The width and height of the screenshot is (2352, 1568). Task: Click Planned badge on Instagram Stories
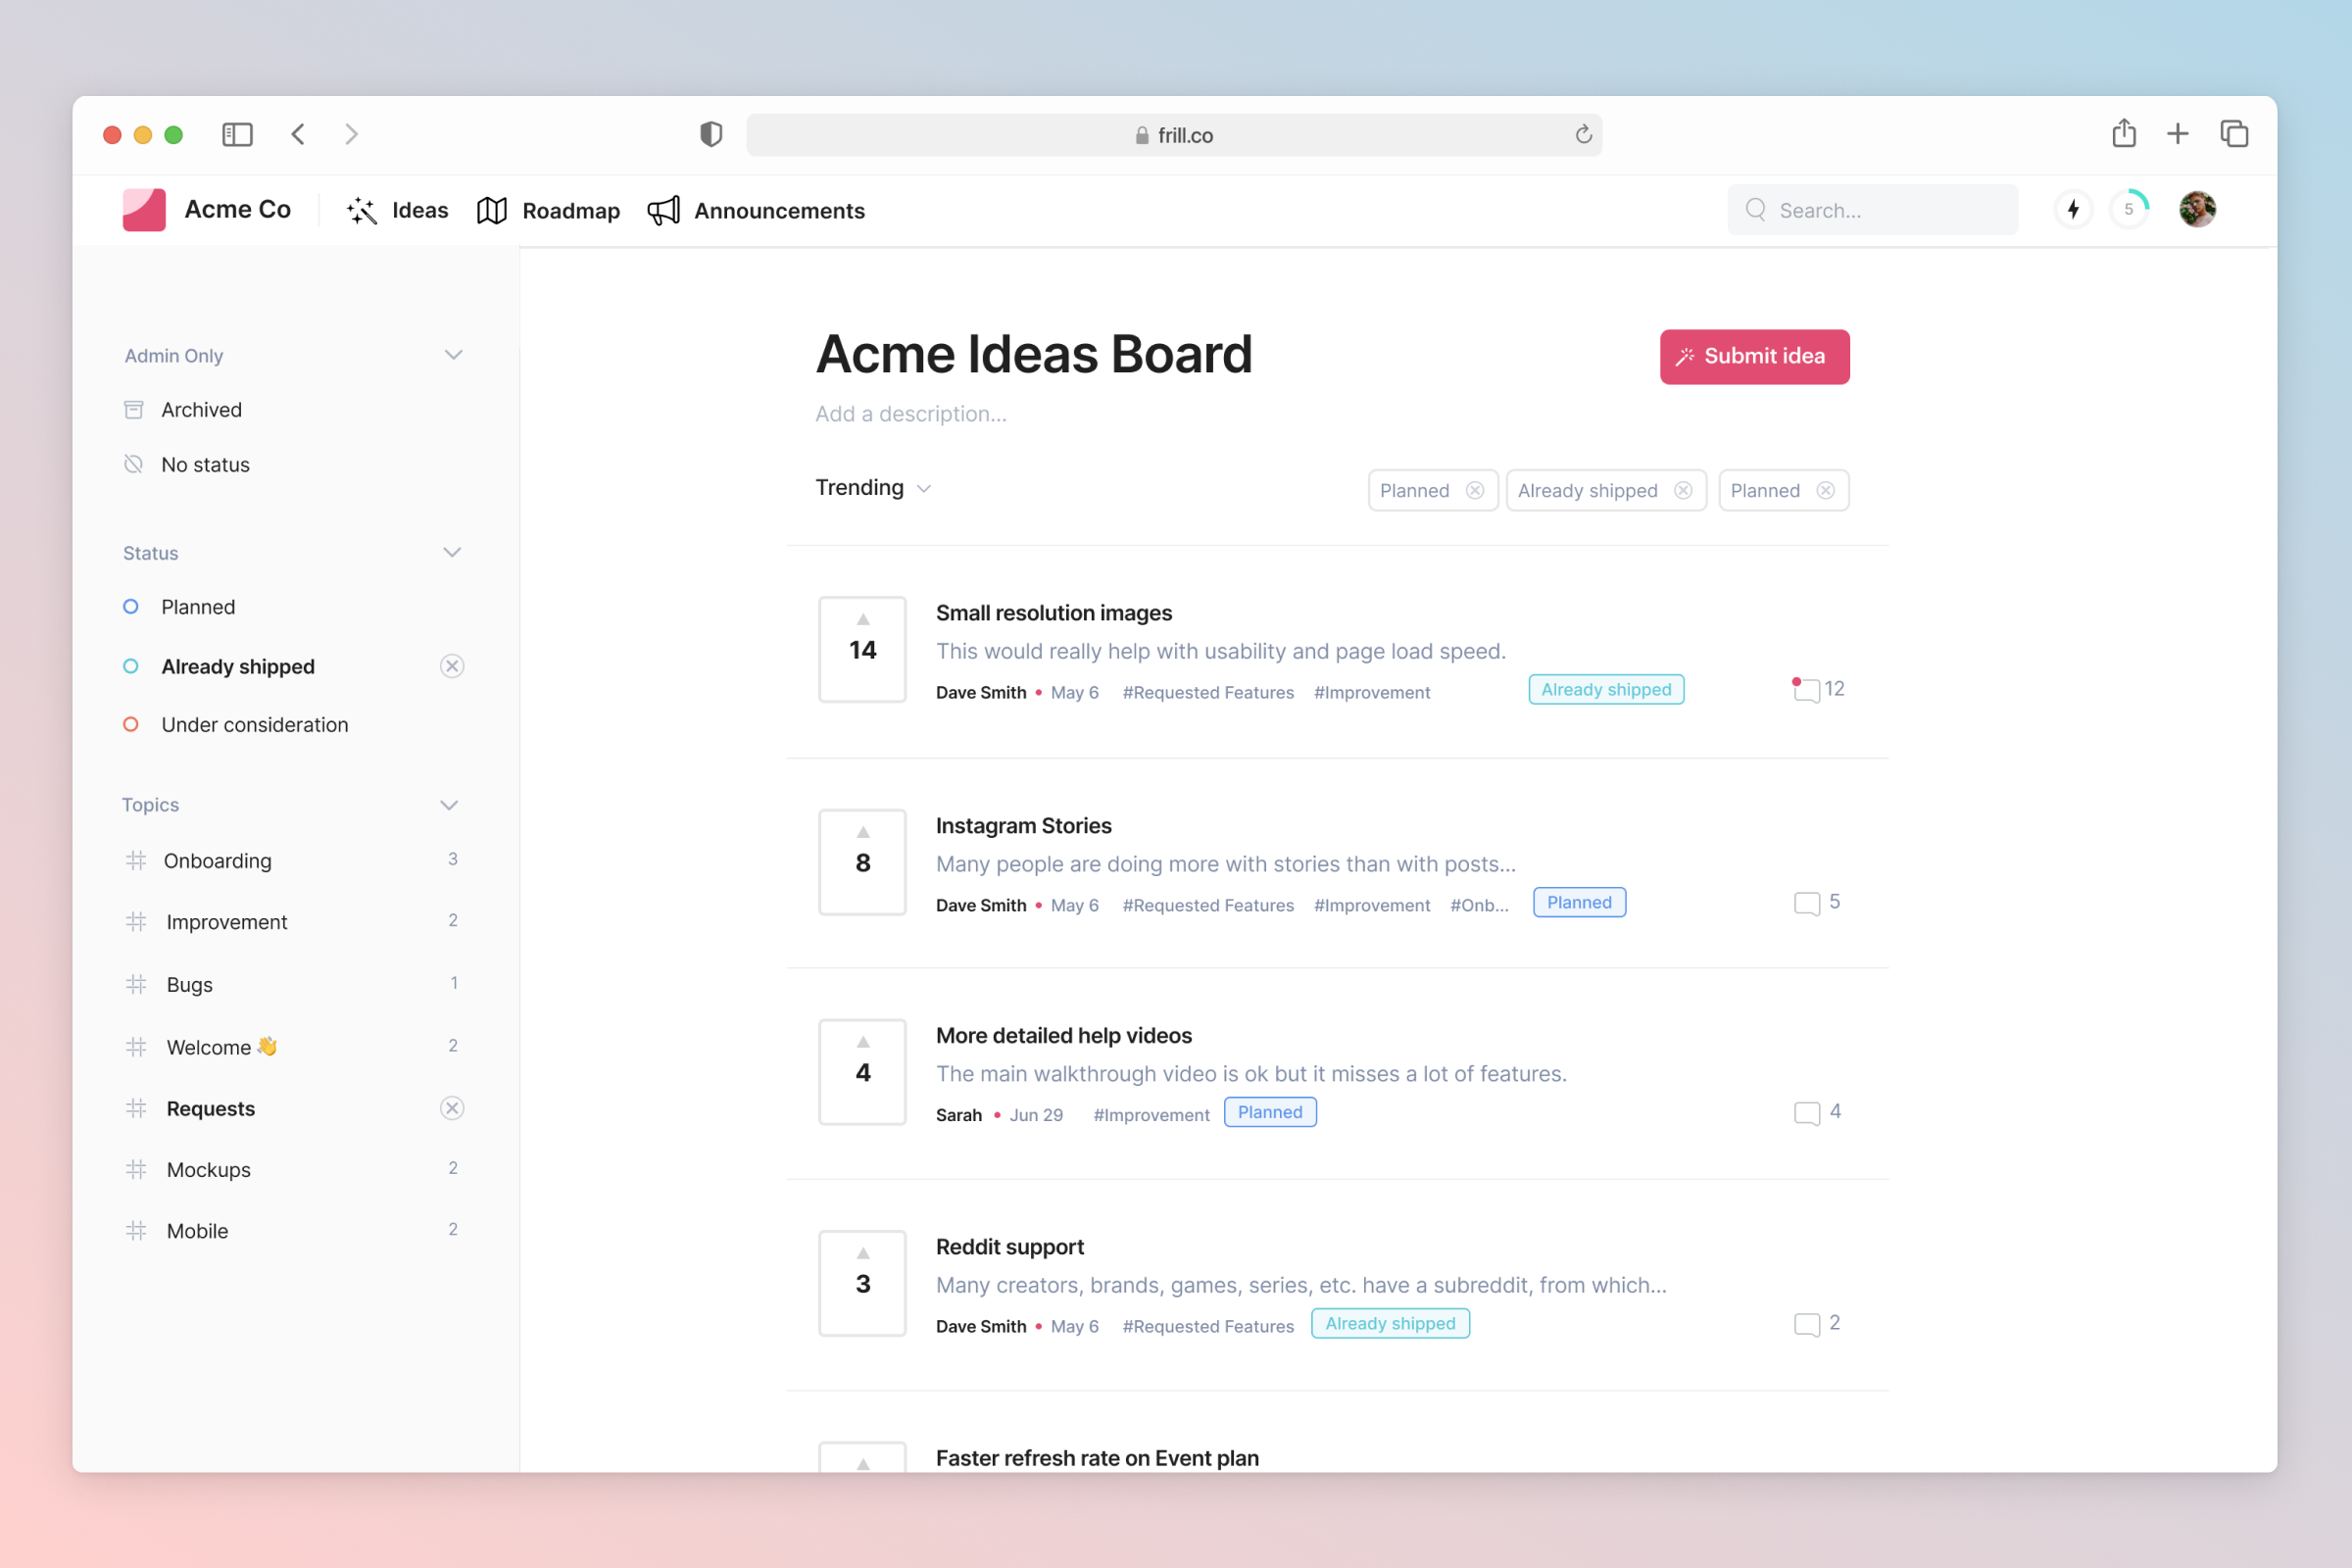click(1579, 902)
